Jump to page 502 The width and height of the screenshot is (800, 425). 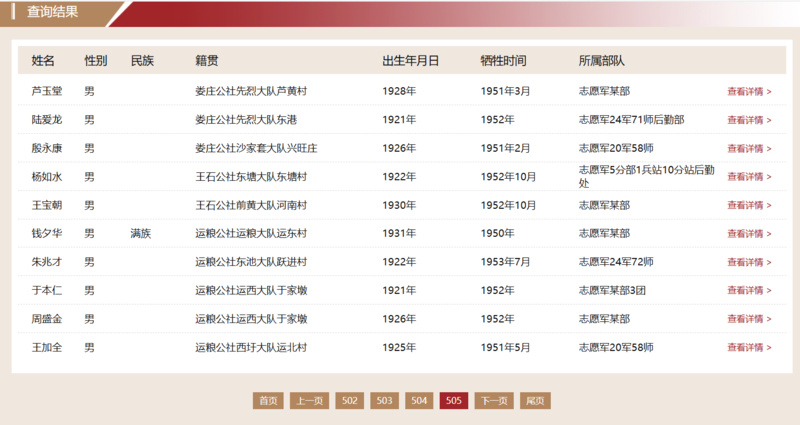pos(350,401)
